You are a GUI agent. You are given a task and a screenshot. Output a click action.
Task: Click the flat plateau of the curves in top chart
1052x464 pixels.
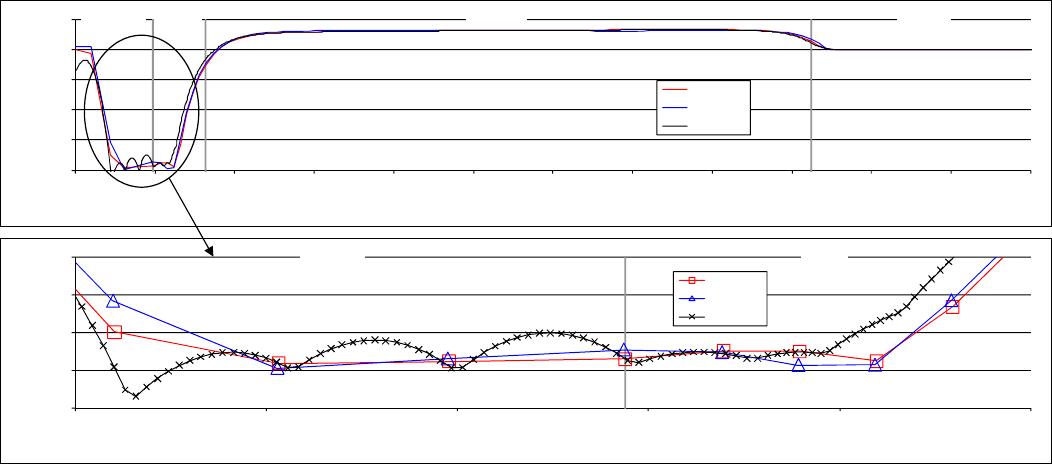(500, 31)
